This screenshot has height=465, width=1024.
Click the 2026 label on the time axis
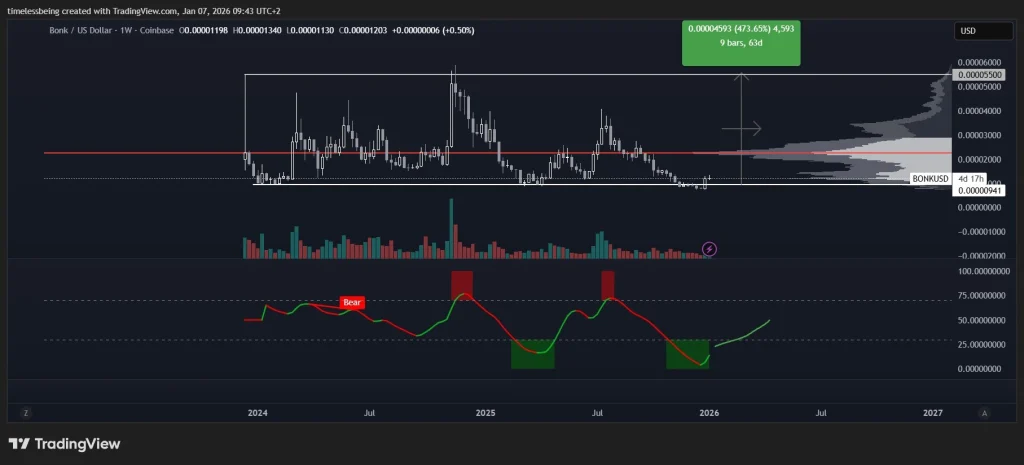(709, 412)
